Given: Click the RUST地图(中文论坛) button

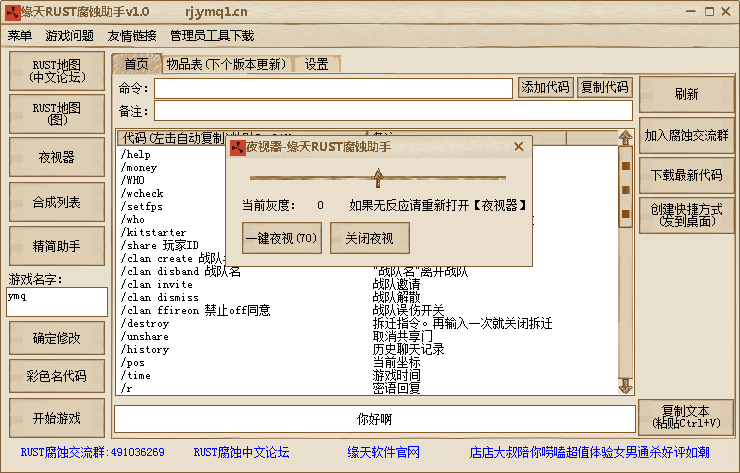Looking at the screenshot, I should click(57, 71).
